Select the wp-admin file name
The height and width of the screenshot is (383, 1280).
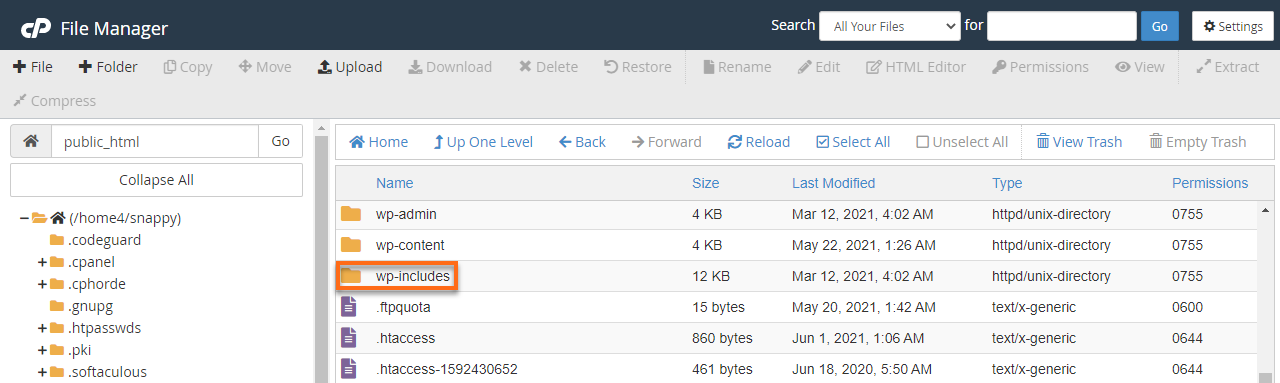[x=406, y=214]
